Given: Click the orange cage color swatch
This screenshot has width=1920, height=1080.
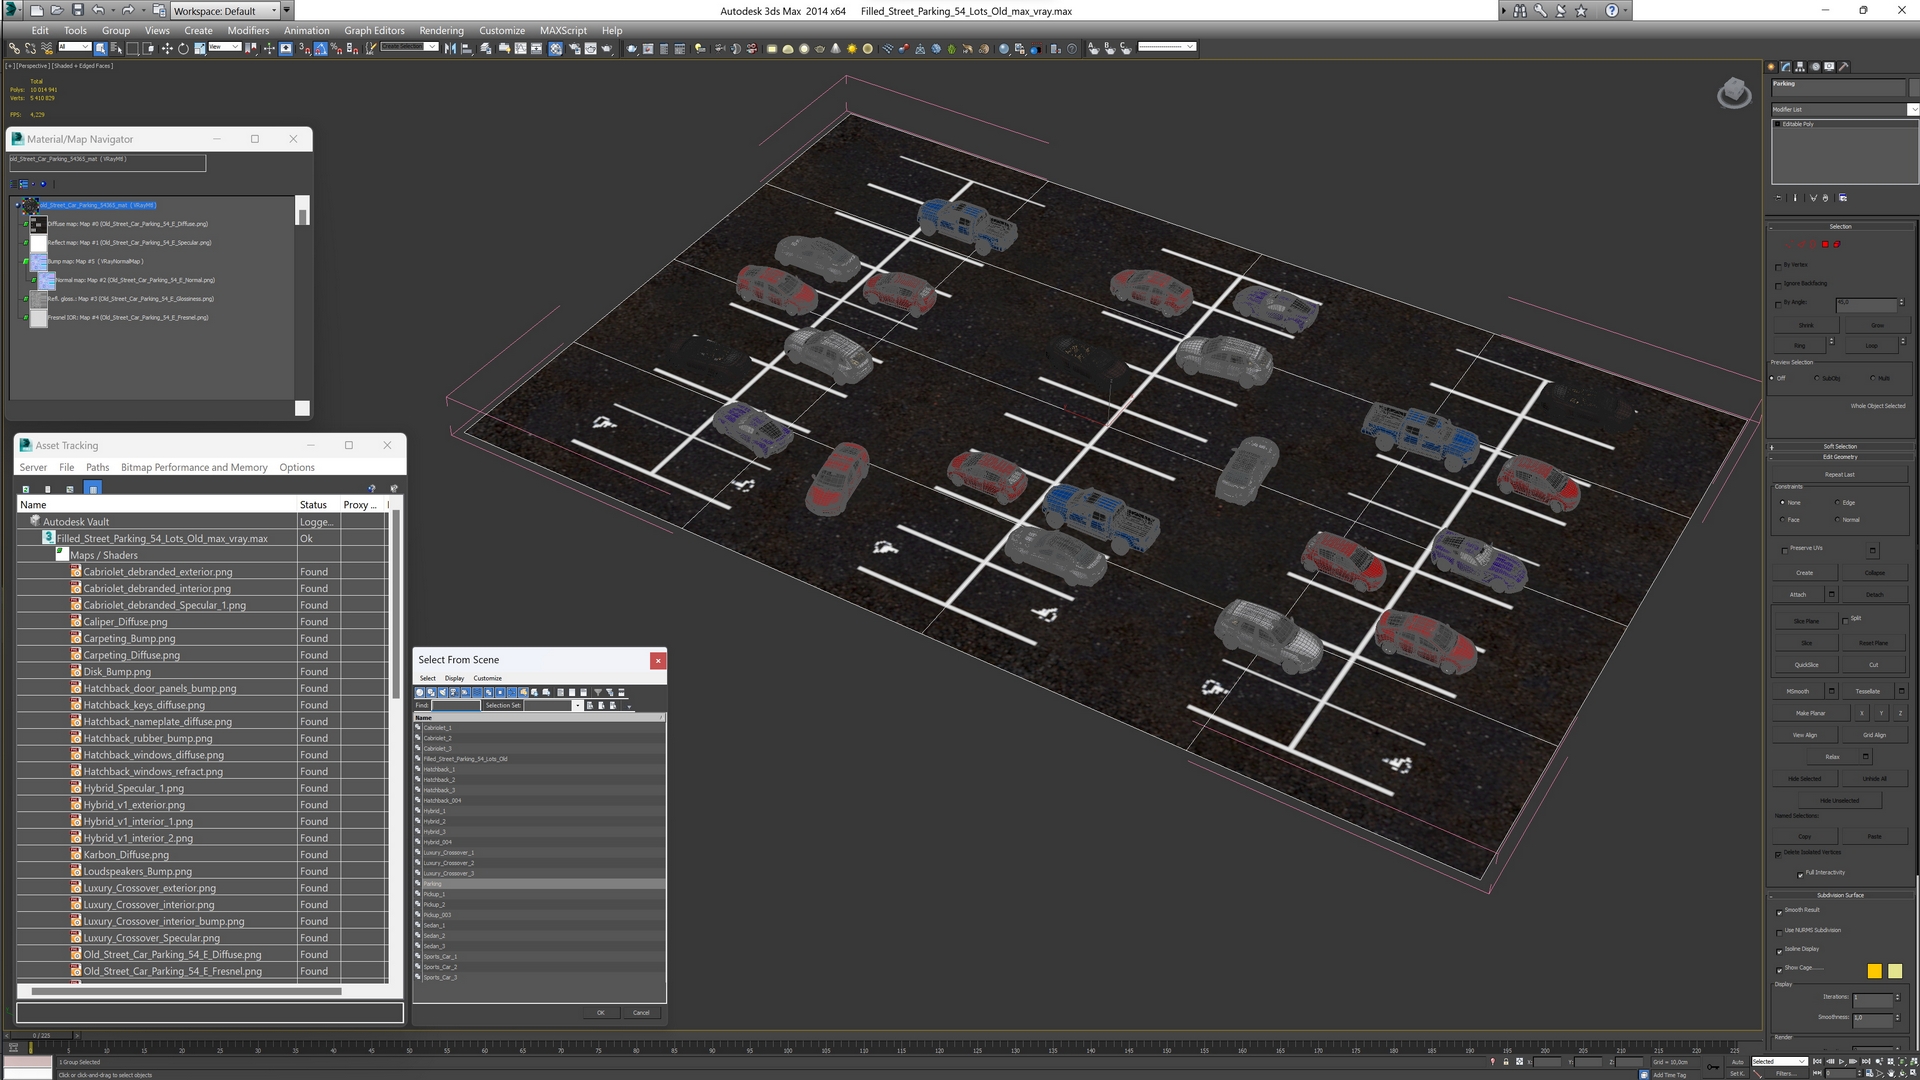Looking at the screenshot, I should tap(1874, 971).
